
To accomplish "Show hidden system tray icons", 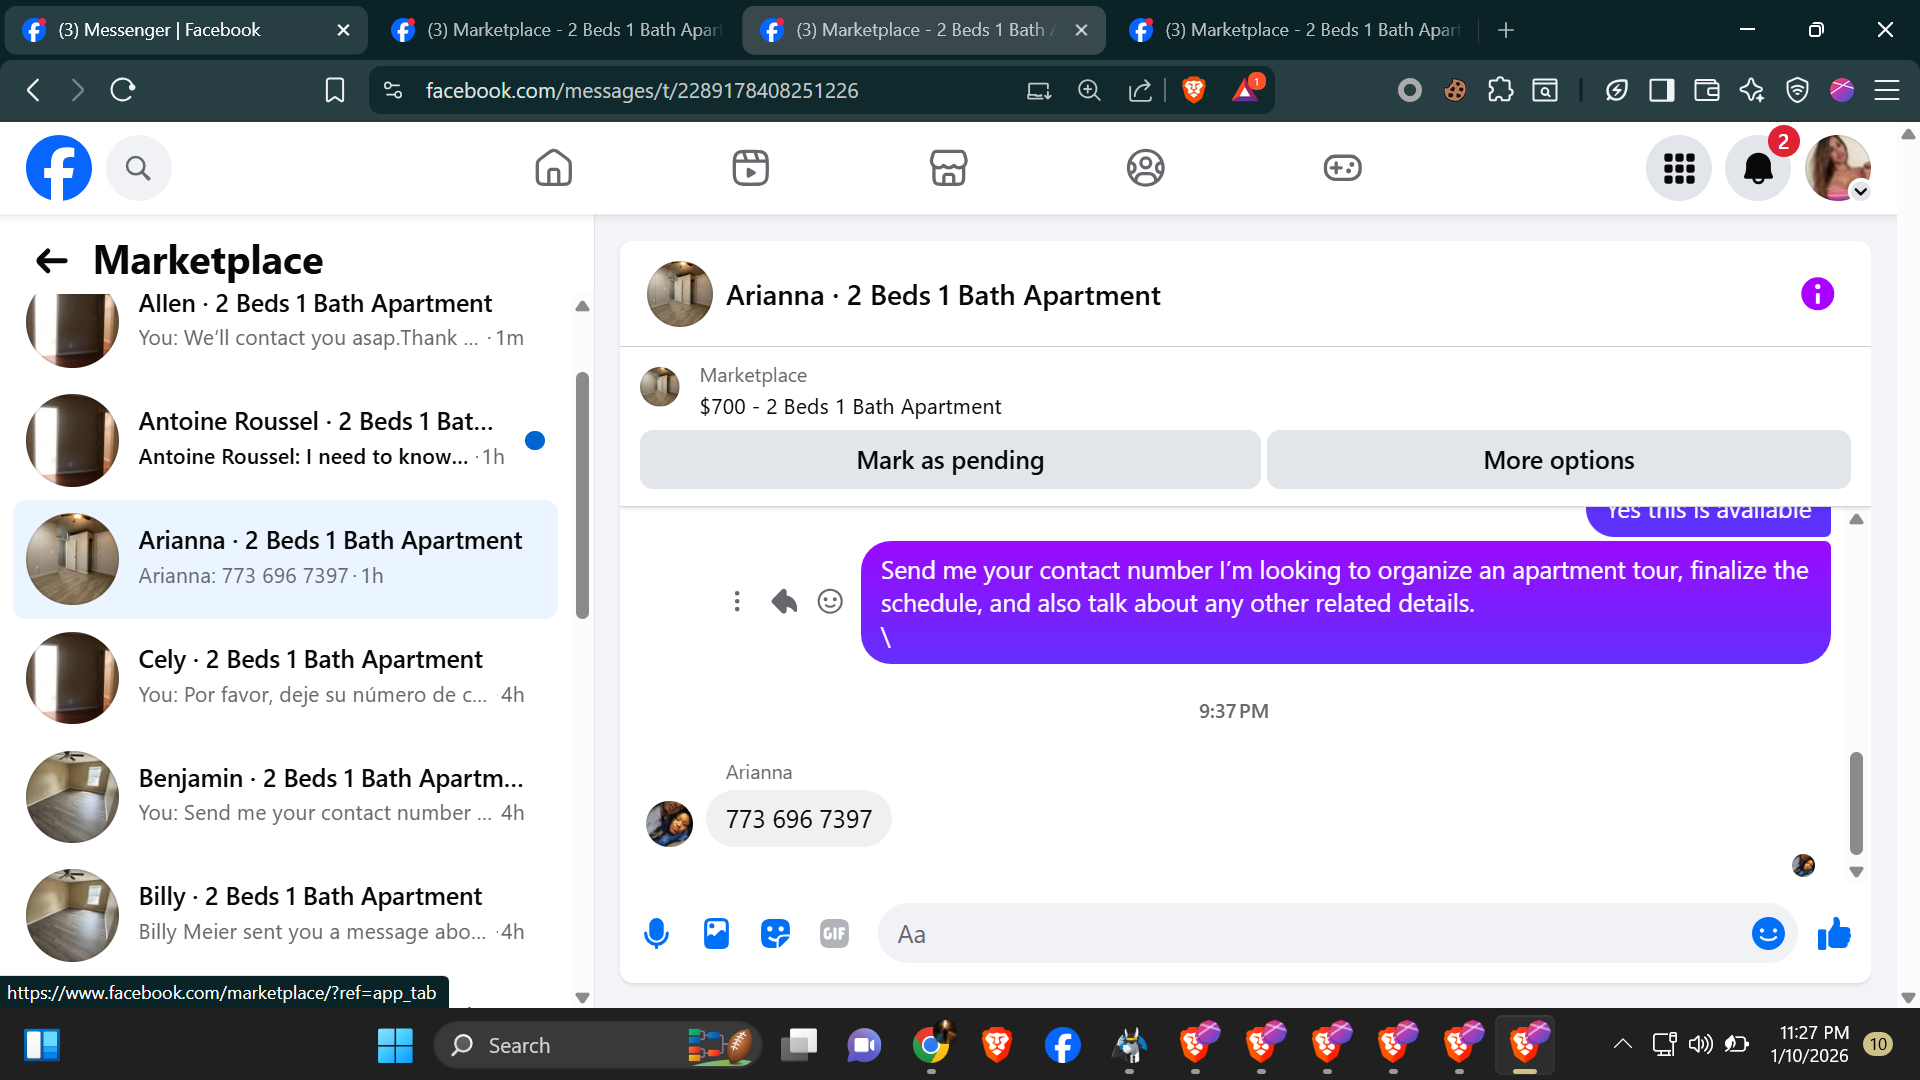I will (x=1622, y=1044).
